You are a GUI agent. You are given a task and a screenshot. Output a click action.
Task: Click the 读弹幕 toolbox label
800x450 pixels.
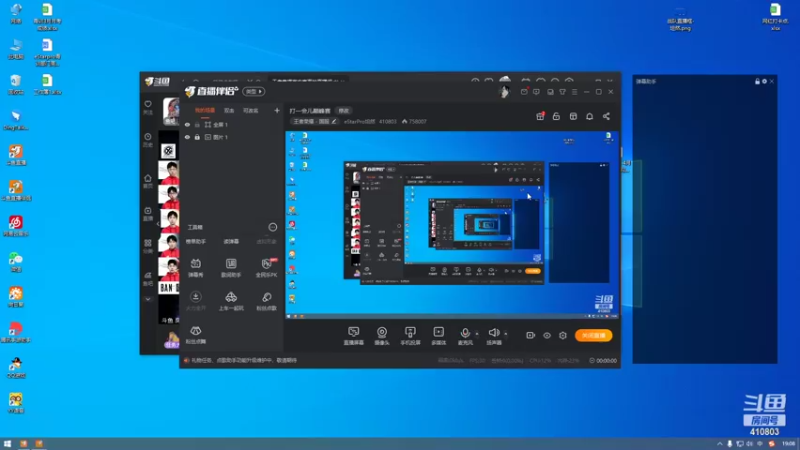pos(231,241)
